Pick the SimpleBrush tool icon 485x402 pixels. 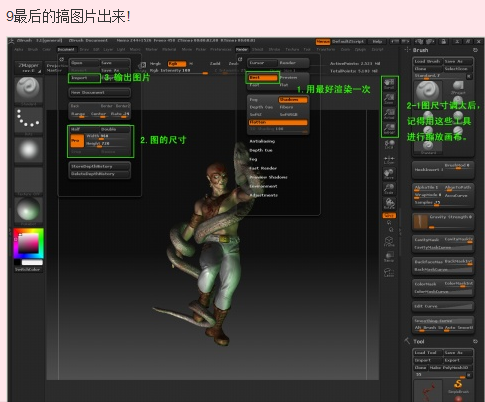[458, 387]
